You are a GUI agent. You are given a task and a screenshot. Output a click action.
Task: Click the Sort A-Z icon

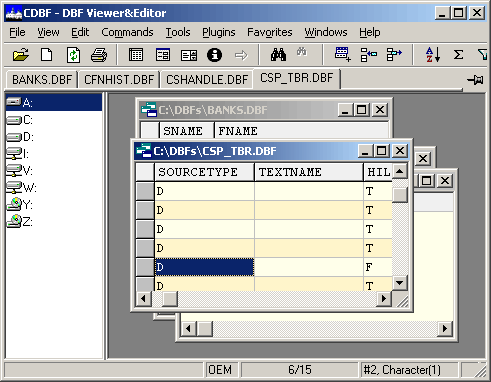(x=433, y=55)
